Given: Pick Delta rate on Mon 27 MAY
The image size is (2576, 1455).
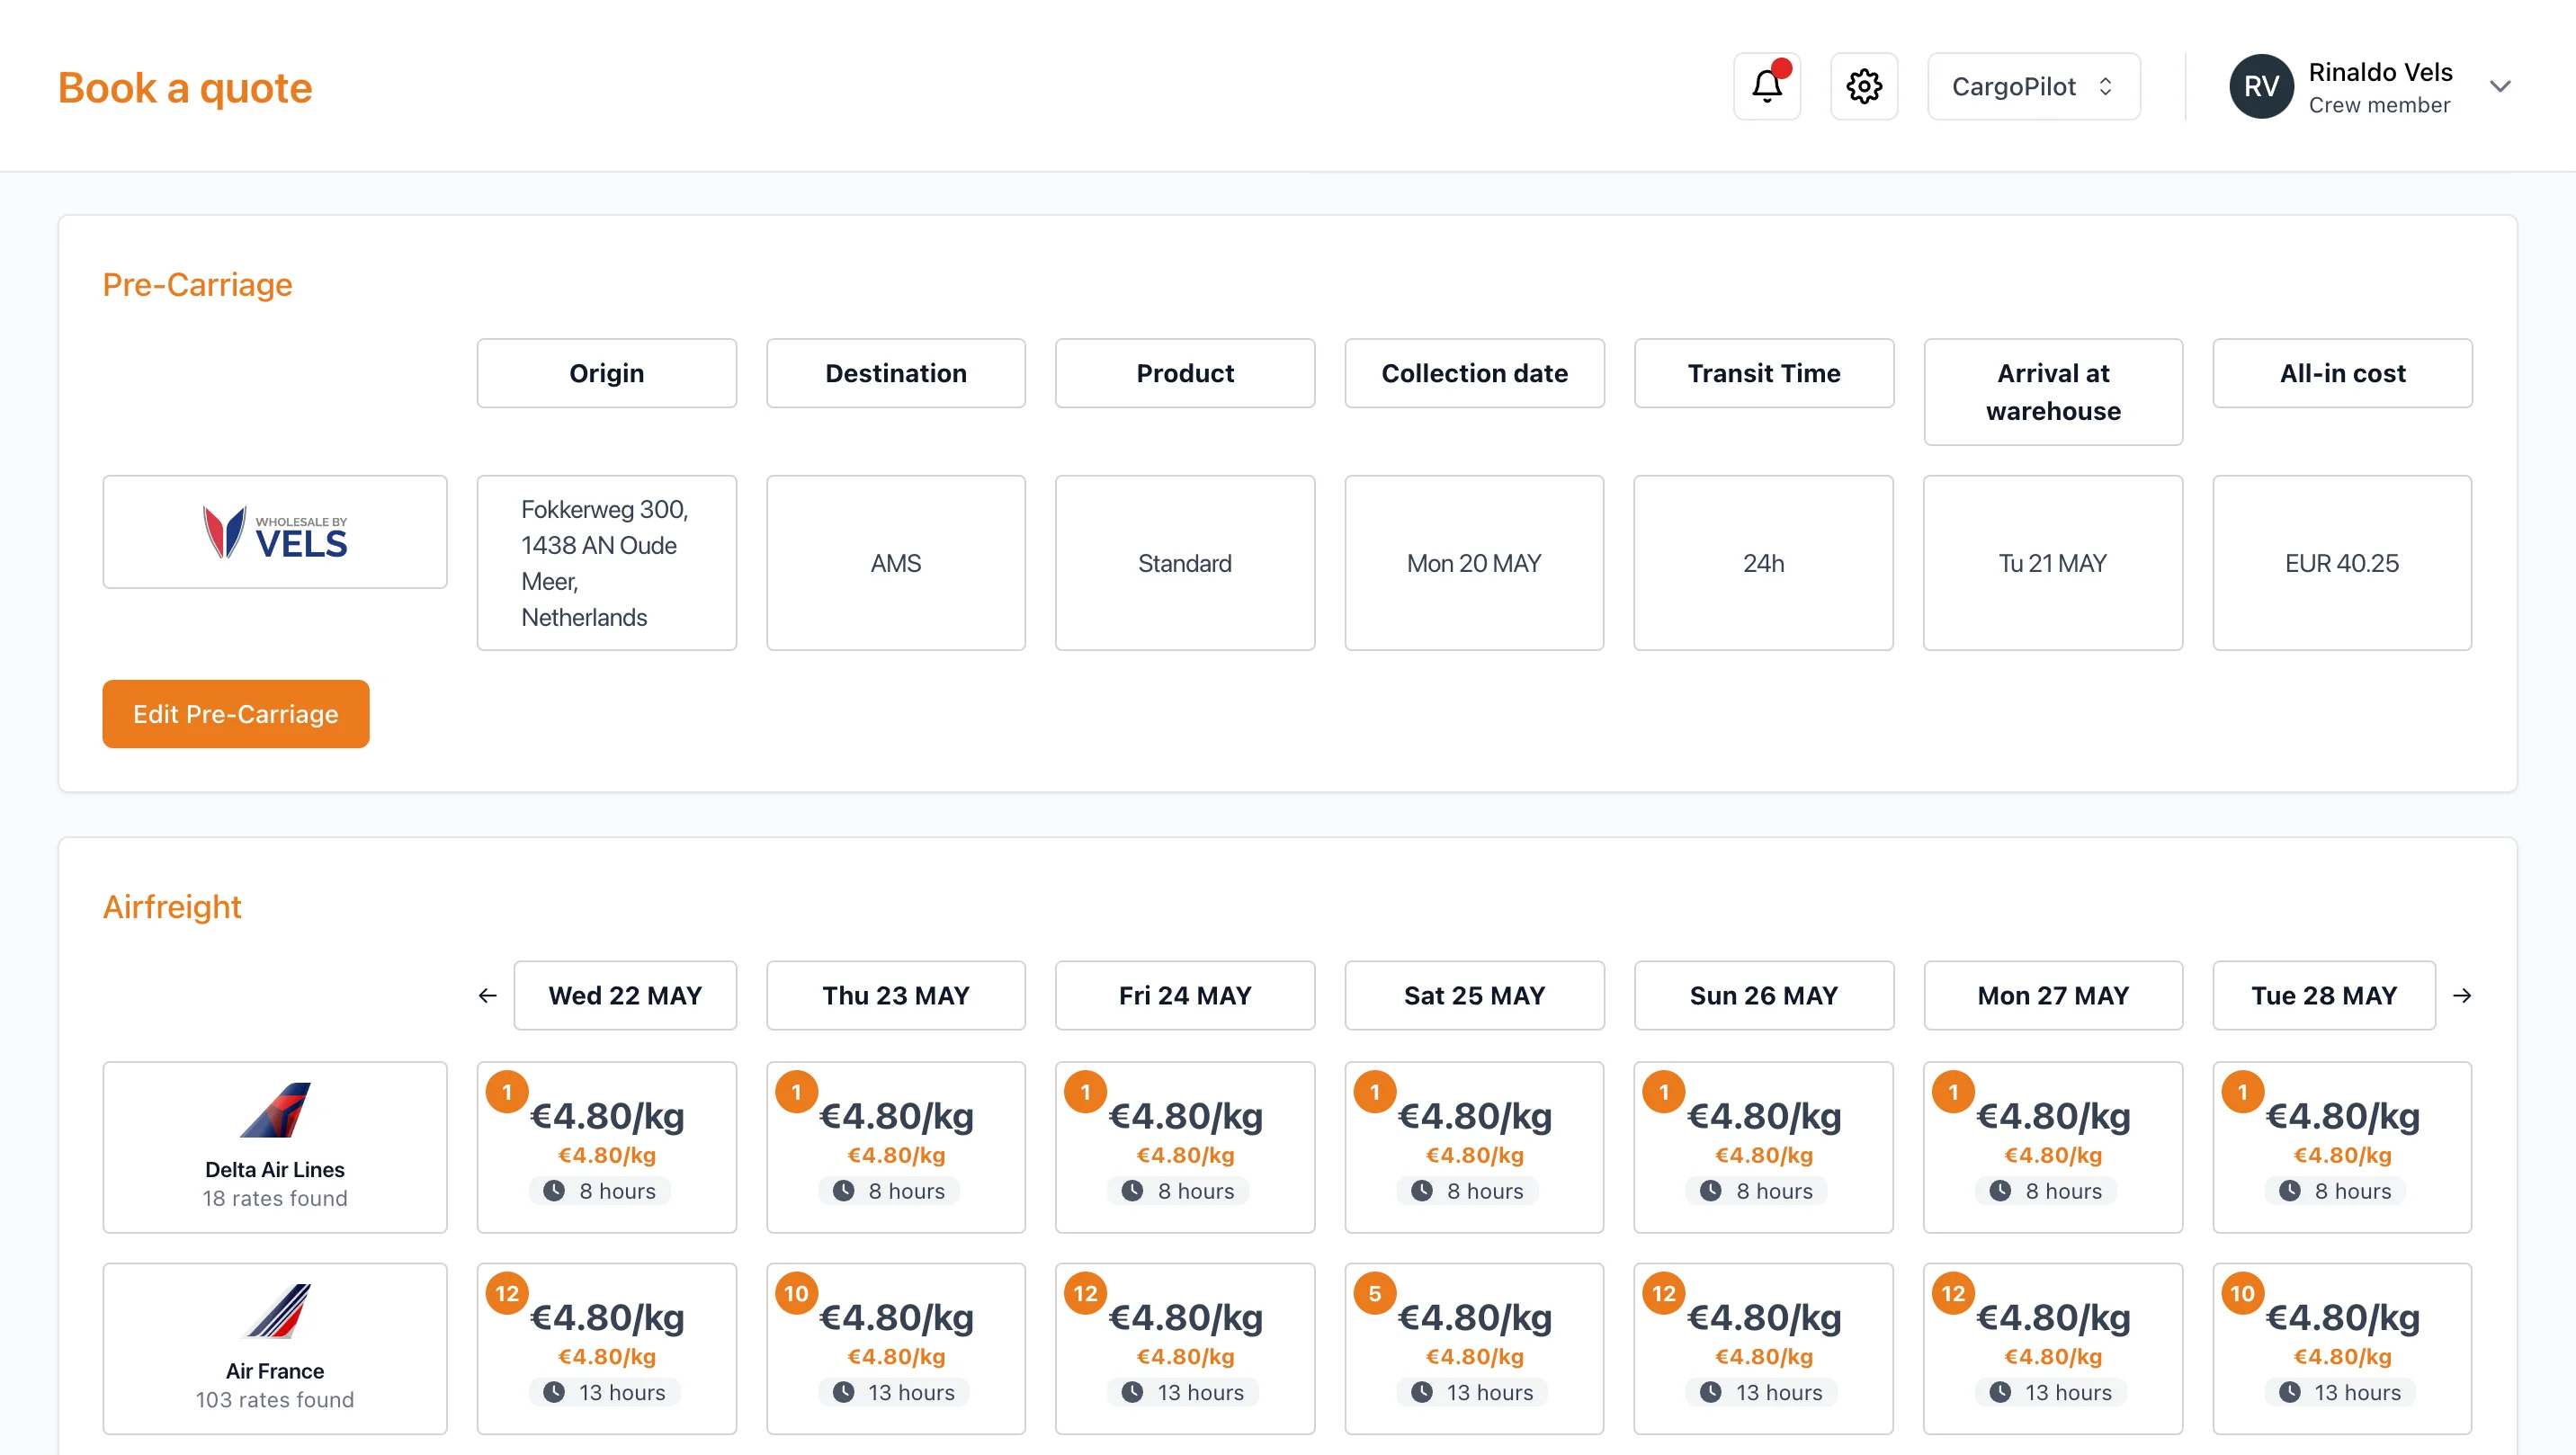Looking at the screenshot, I should [x=2052, y=1147].
